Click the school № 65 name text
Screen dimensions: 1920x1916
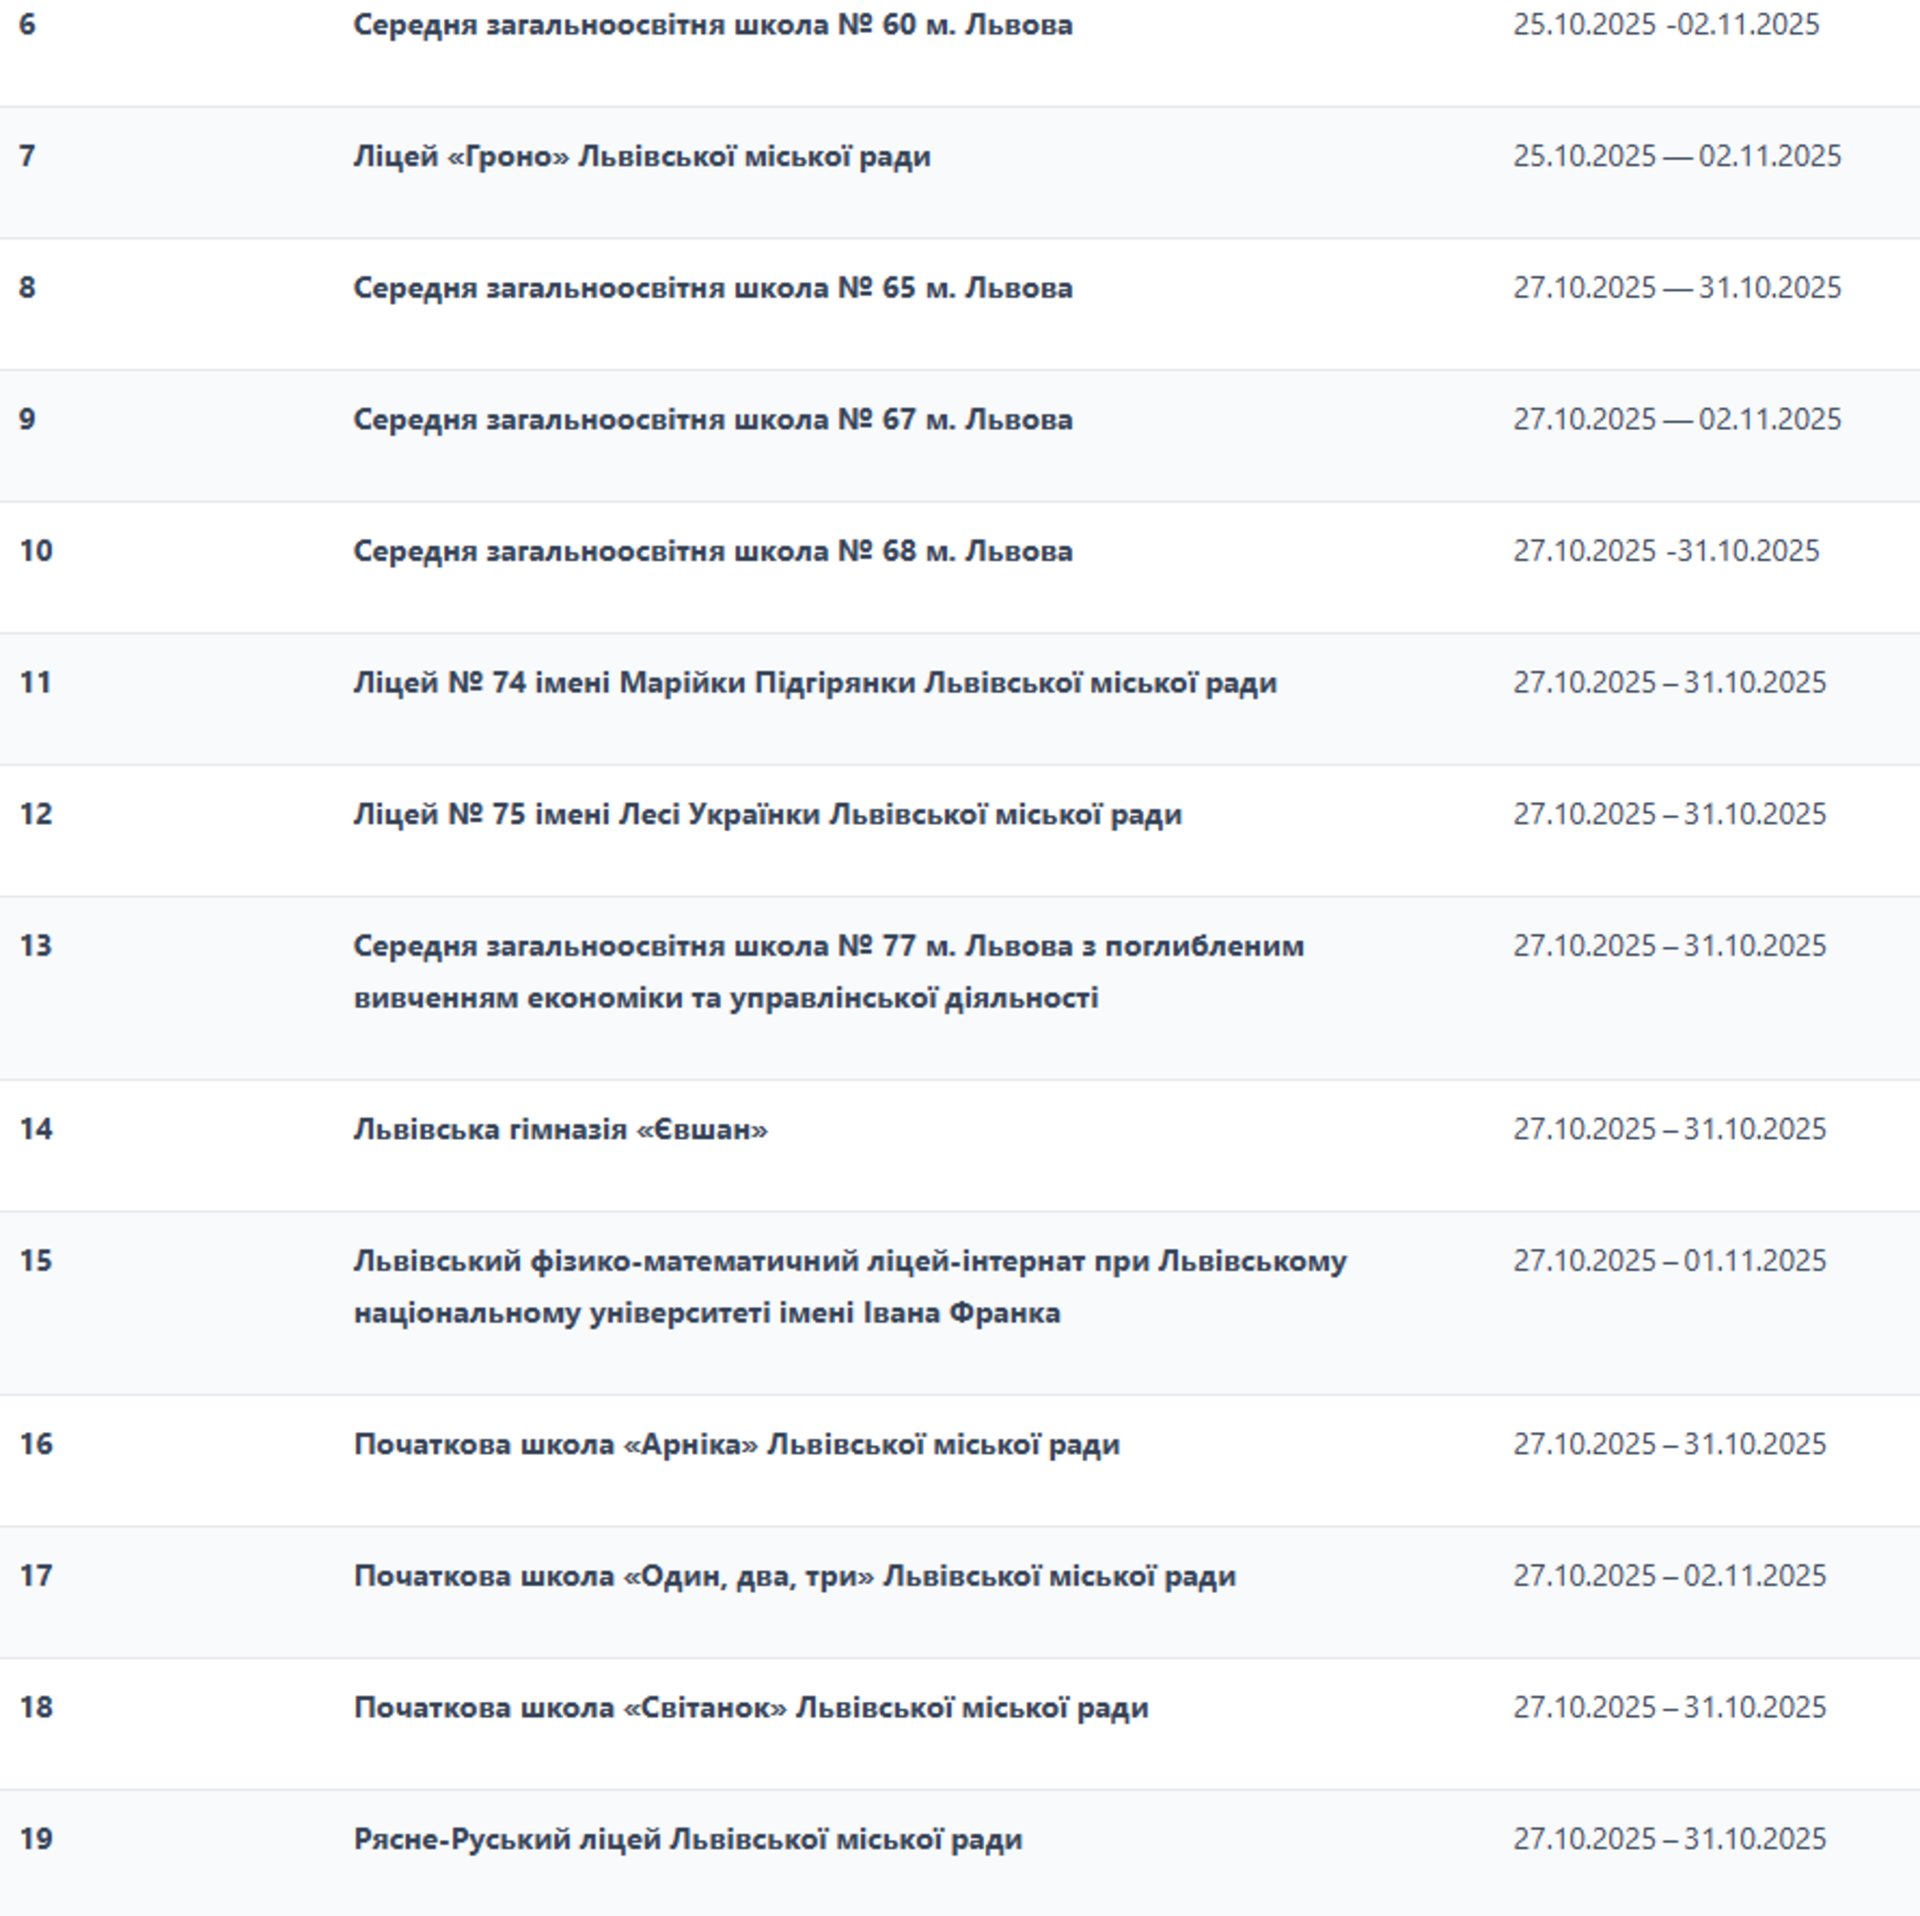coord(712,288)
